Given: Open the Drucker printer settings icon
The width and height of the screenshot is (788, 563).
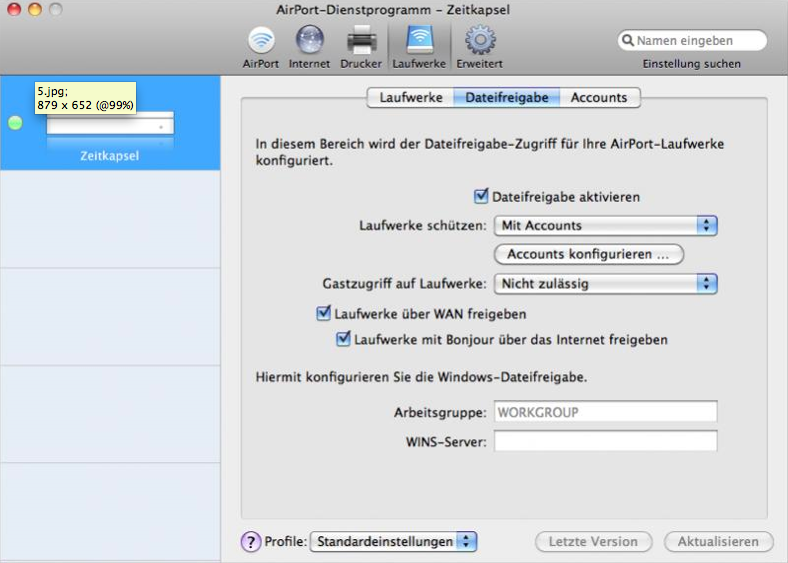Looking at the screenshot, I should 361,42.
